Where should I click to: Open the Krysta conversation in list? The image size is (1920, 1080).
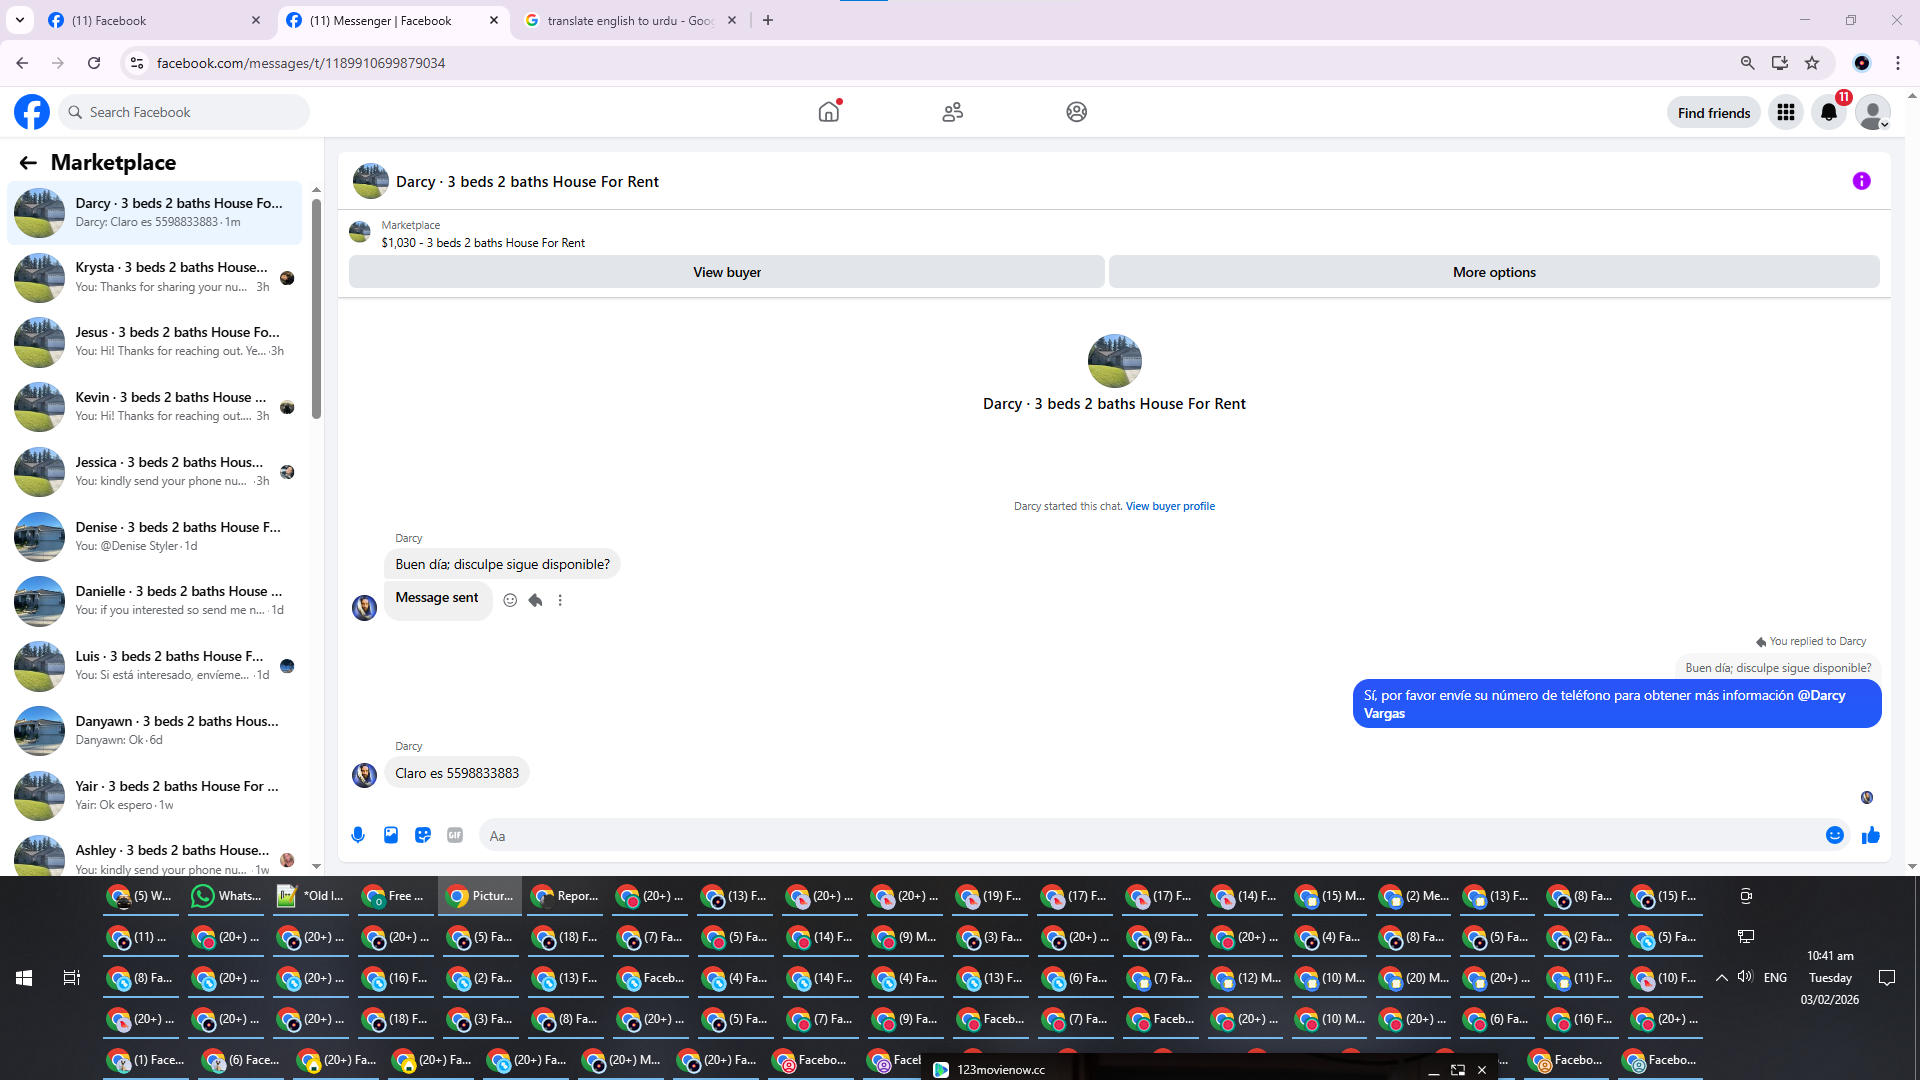[x=160, y=277]
